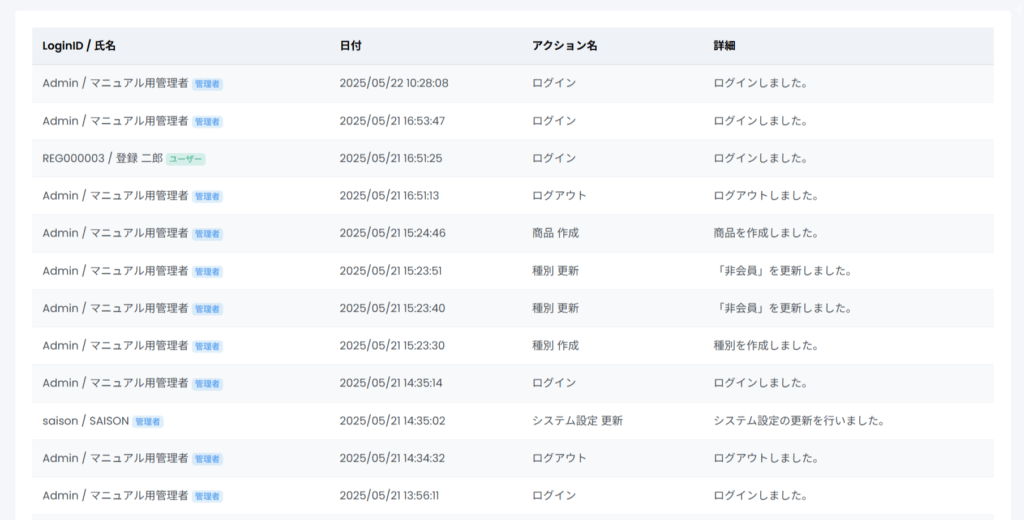Image resolution: width=1024 pixels, height=520 pixels.
Task: Click the 商品 作成 action name
Action: coord(555,233)
